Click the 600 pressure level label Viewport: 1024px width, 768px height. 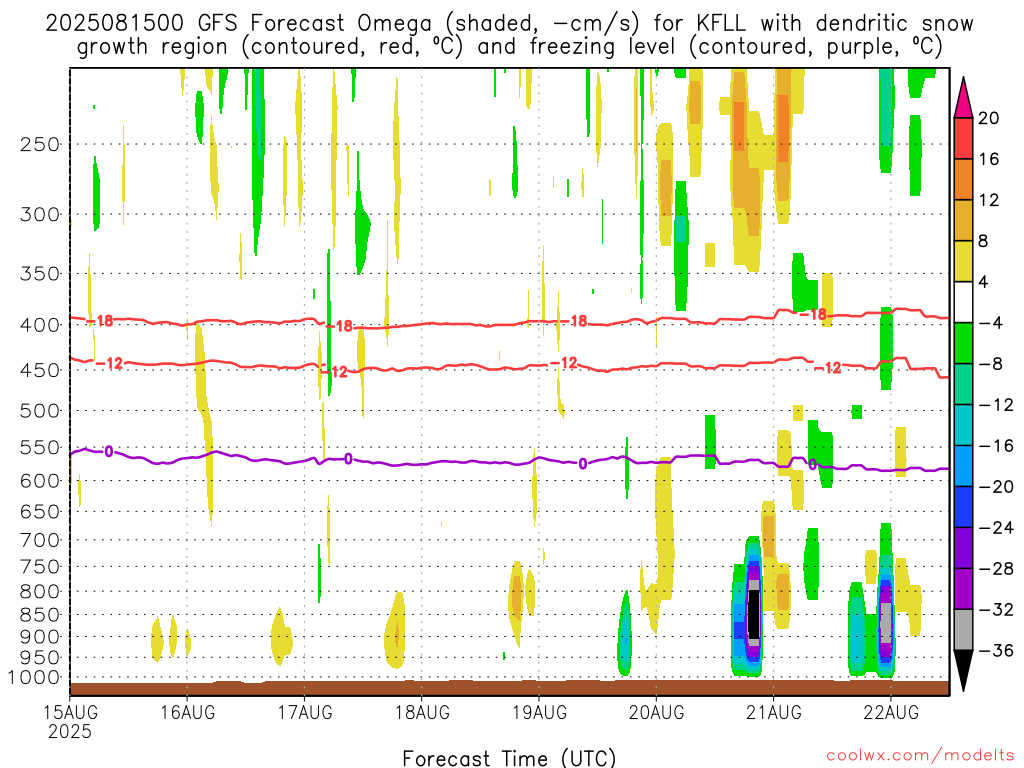point(40,481)
